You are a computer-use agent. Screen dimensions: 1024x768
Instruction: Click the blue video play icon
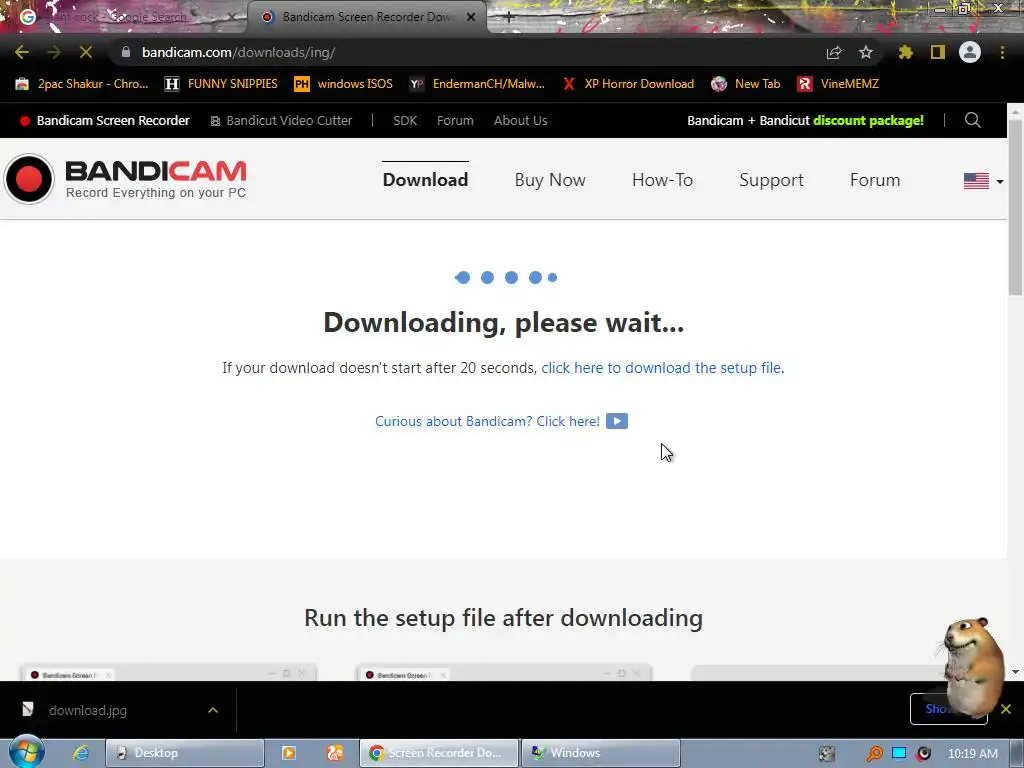coord(616,421)
